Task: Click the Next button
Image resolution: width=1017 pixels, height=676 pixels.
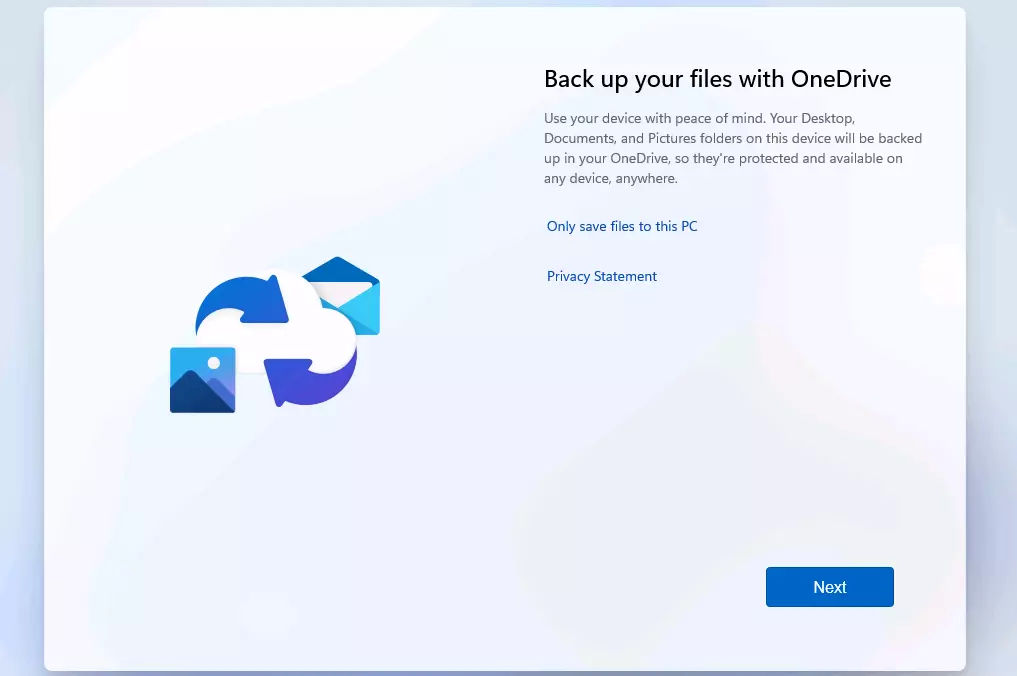Action: (x=829, y=587)
